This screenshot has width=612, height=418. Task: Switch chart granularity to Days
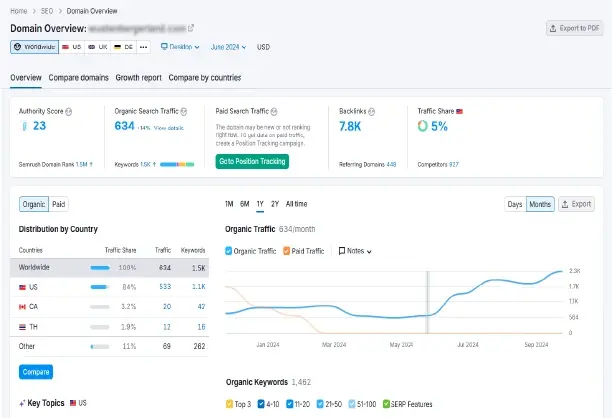coord(515,204)
